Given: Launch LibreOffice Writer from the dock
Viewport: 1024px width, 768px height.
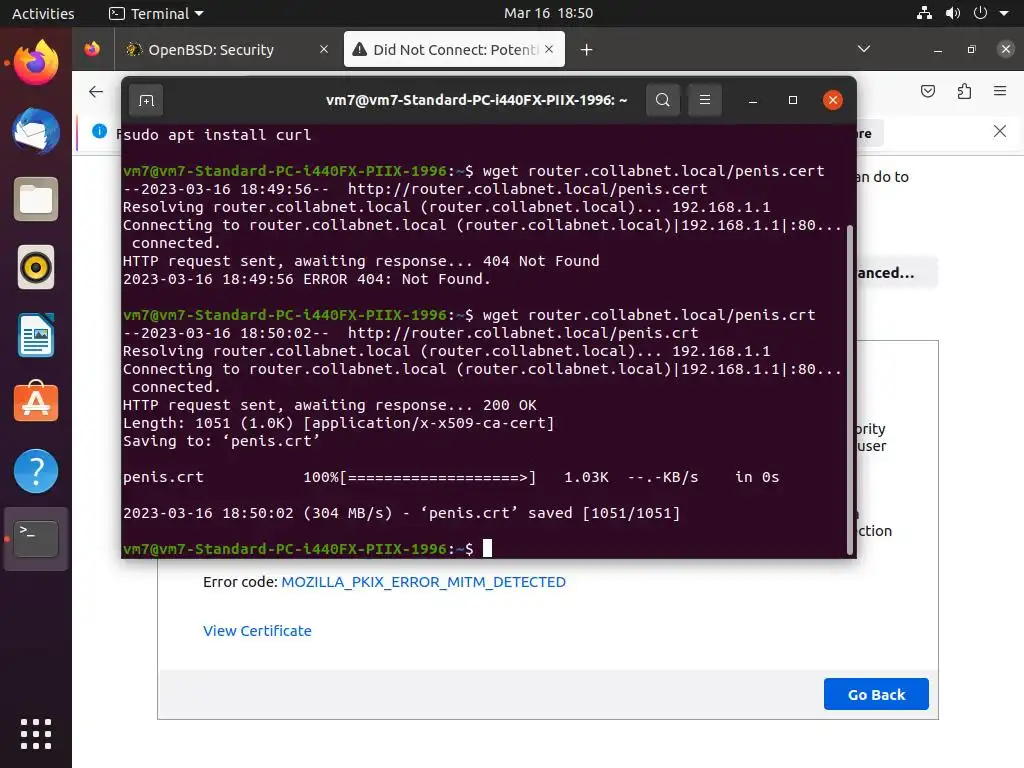Looking at the screenshot, I should tap(36, 335).
